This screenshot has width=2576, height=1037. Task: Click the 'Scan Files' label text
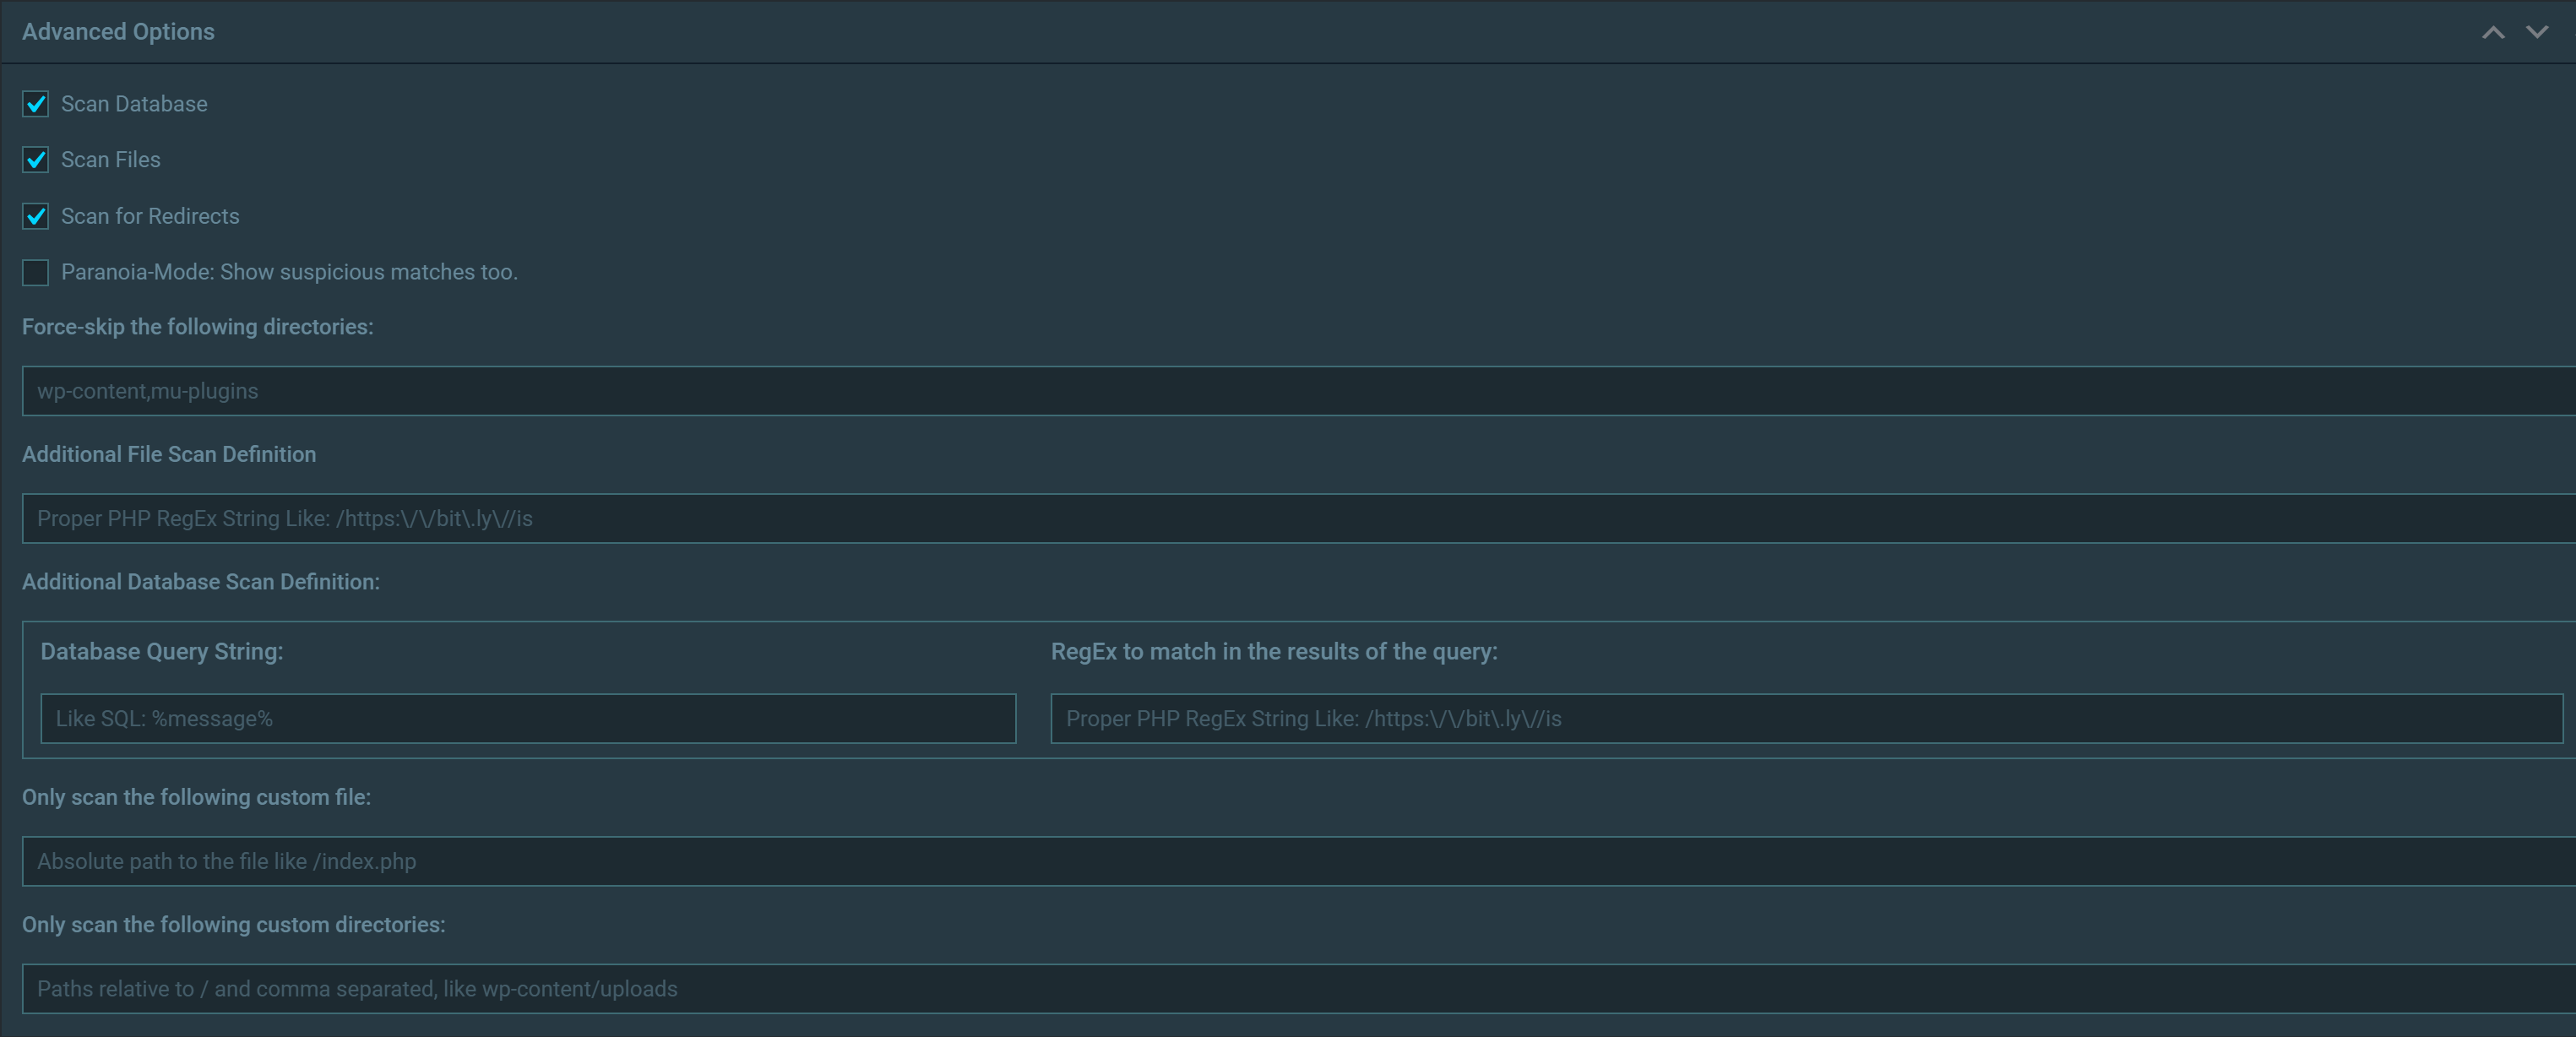(x=111, y=160)
